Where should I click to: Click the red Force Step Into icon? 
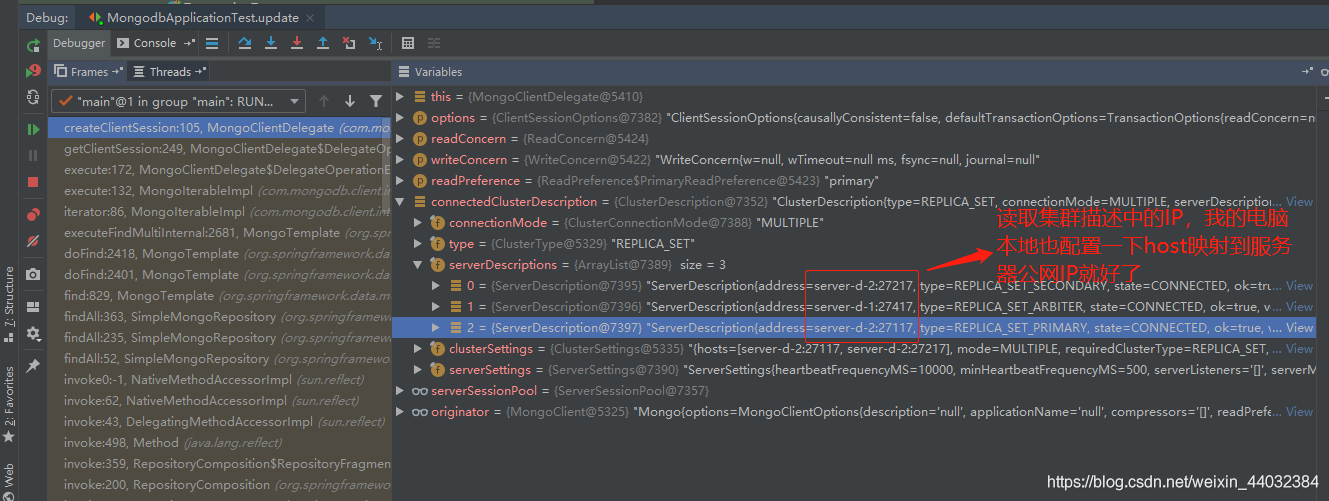click(x=297, y=43)
